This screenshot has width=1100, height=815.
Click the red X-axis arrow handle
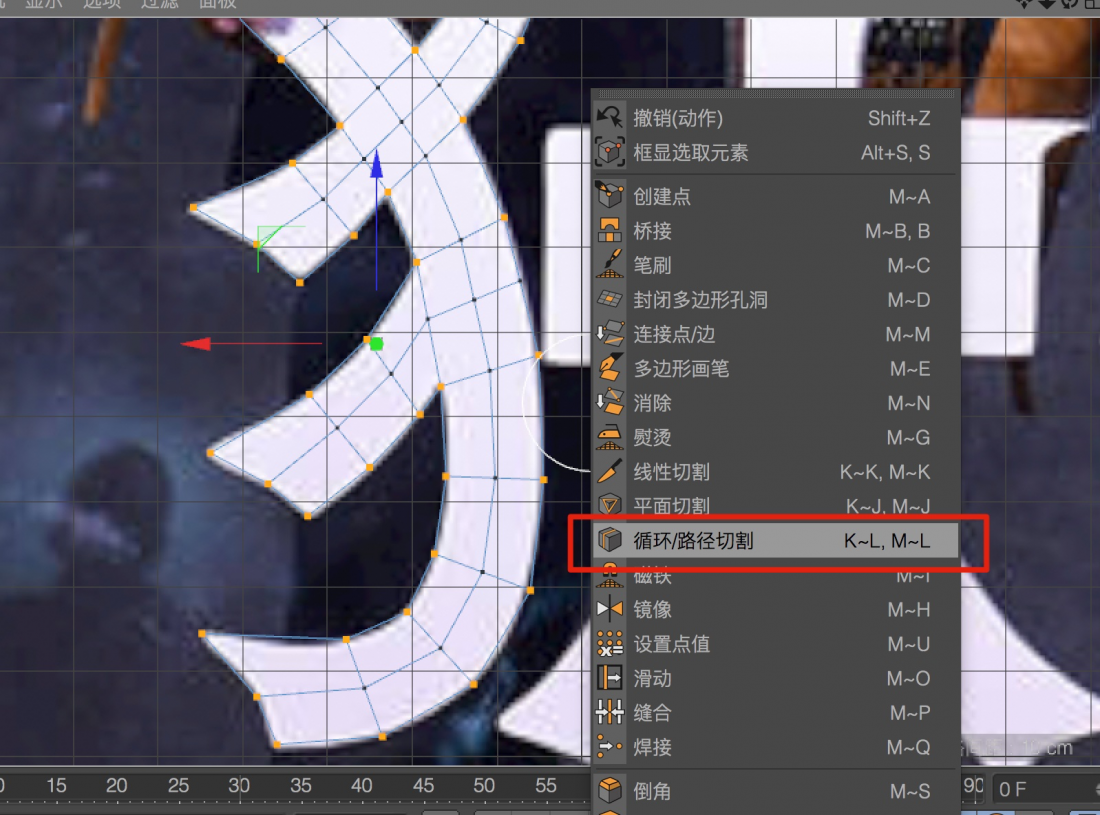coord(197,344)
